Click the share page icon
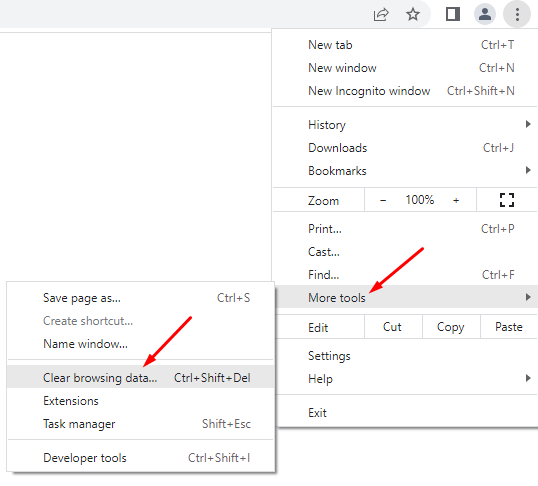538x486 pixels. pyautogui.click(x=381, y=14)
